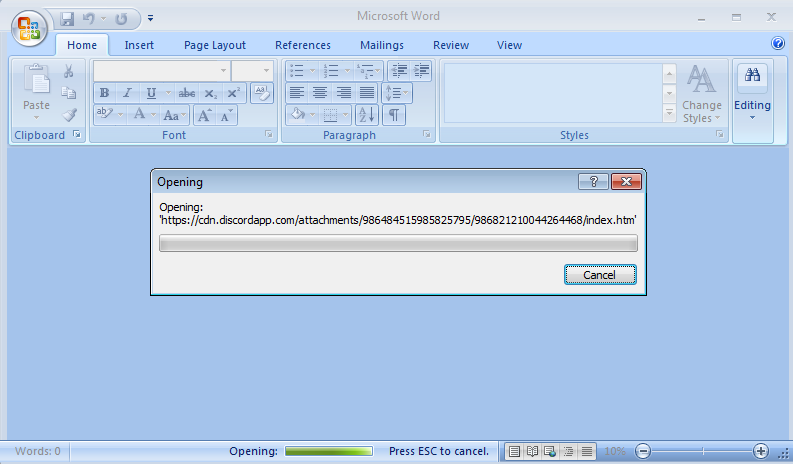Click Show/Hide paragraph marks icon
The width and height of the screenshot is (793, 464).
tap(394, 115)
